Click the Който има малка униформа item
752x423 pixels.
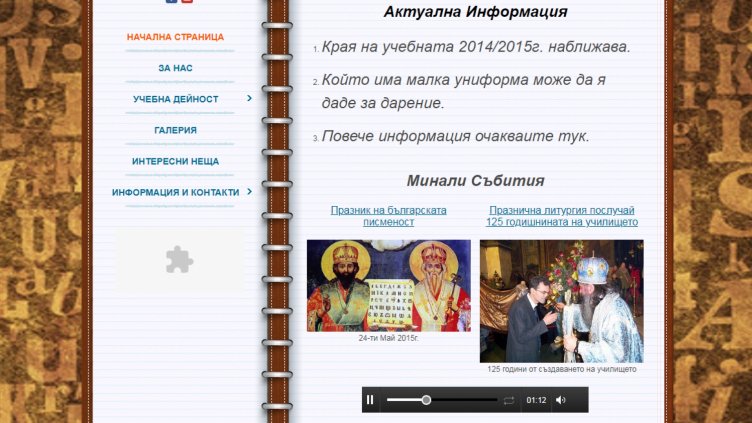click(x=463, y=91)
